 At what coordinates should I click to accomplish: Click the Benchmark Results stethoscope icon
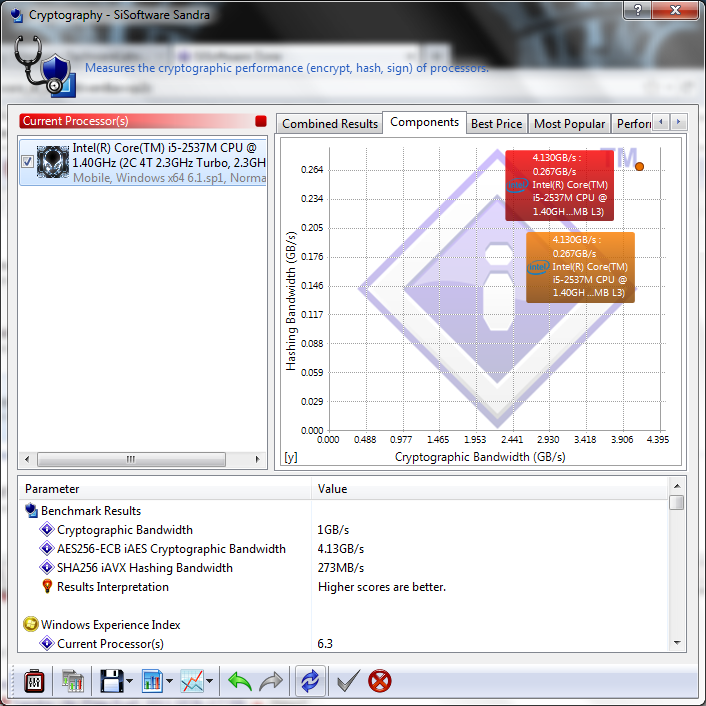click(x=31, y=510)
